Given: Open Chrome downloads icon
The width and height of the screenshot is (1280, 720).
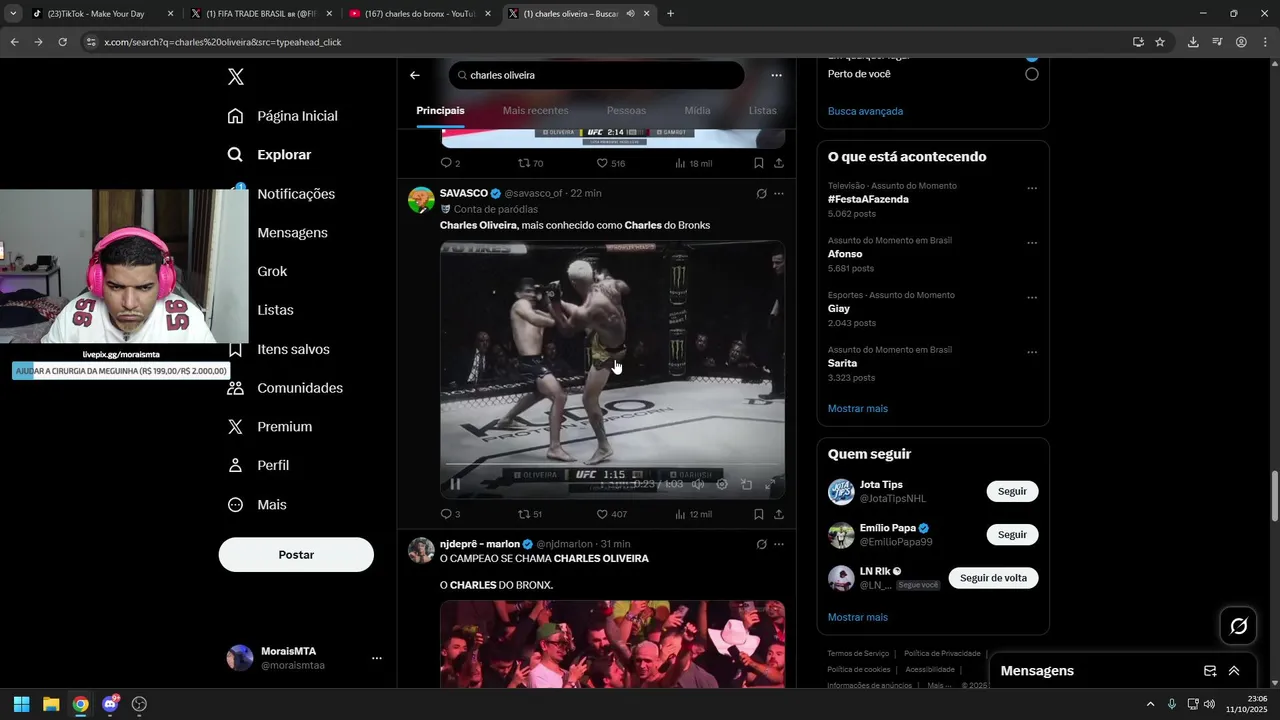Looking at the screenshot, I should (x=1193, y=42).
